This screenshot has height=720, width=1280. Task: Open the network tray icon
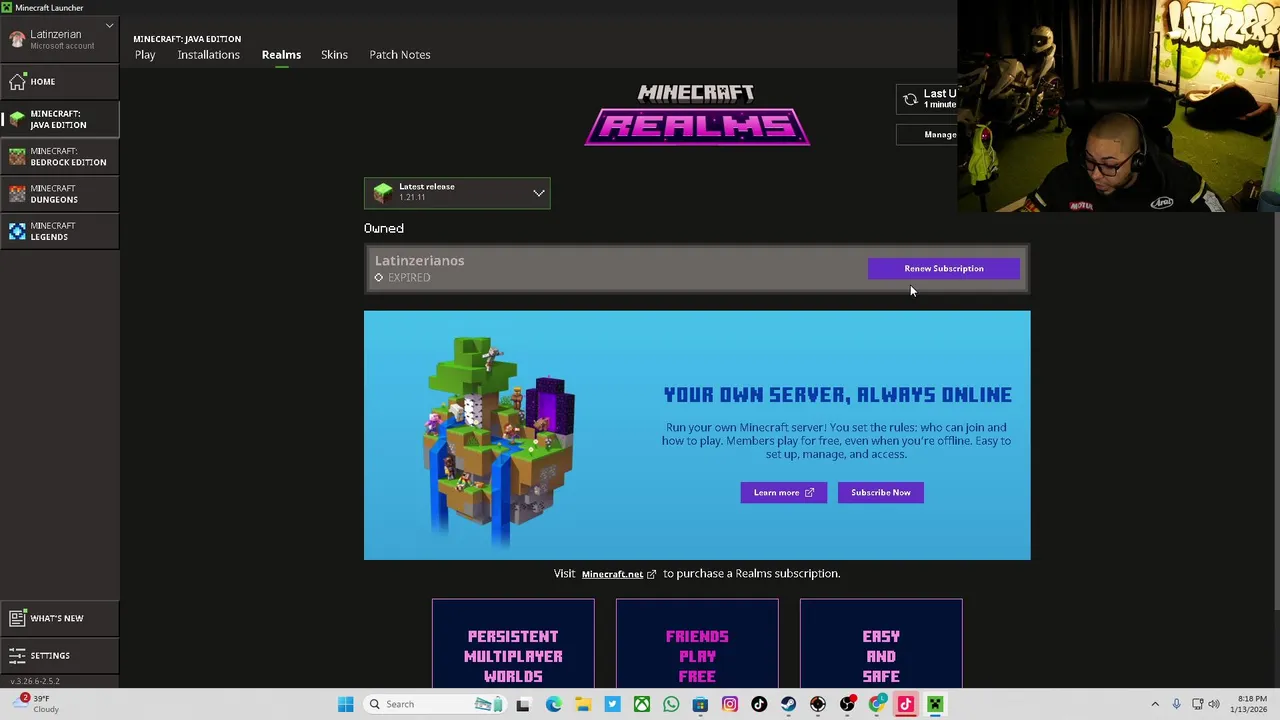pos(1198,704)
